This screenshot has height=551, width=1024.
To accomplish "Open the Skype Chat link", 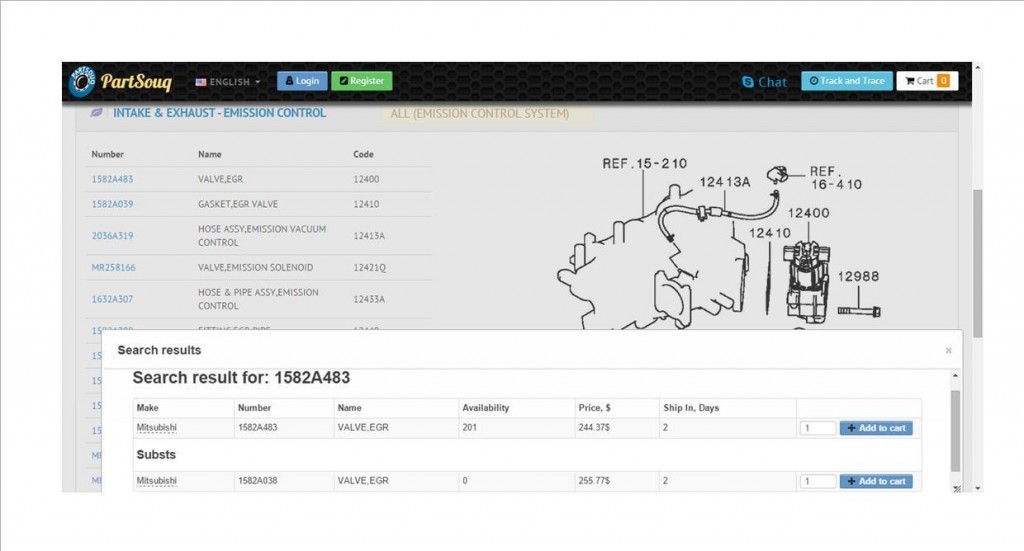I will pyautogui.click(x=765, y=82).
